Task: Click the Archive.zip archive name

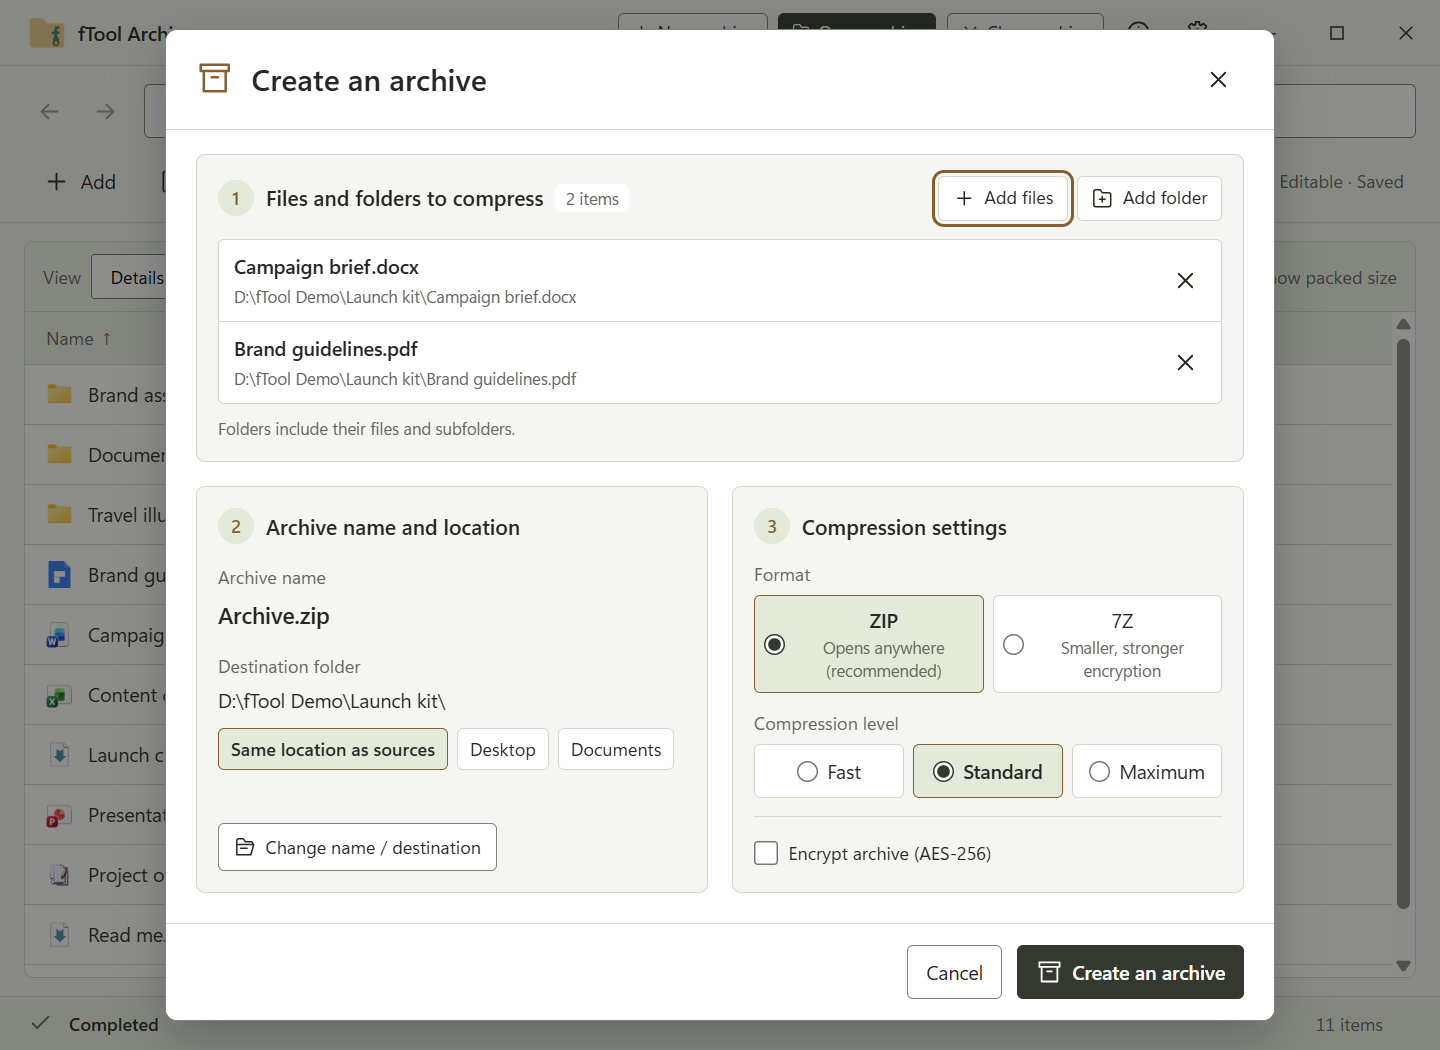Action: (274, 616)
